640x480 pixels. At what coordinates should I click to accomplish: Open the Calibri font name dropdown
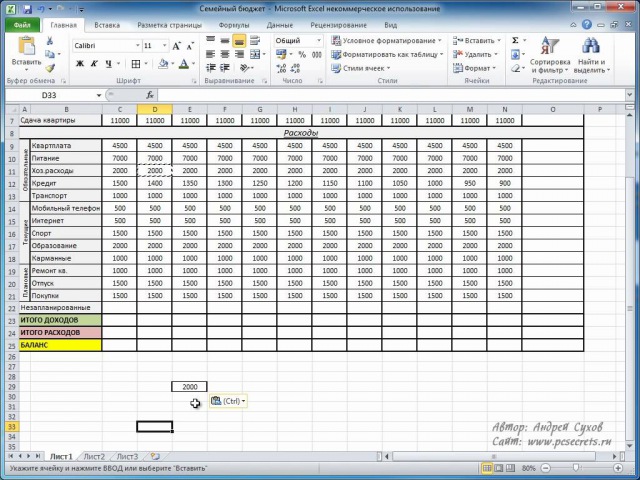pyautogui.click(x=138, y=46)
